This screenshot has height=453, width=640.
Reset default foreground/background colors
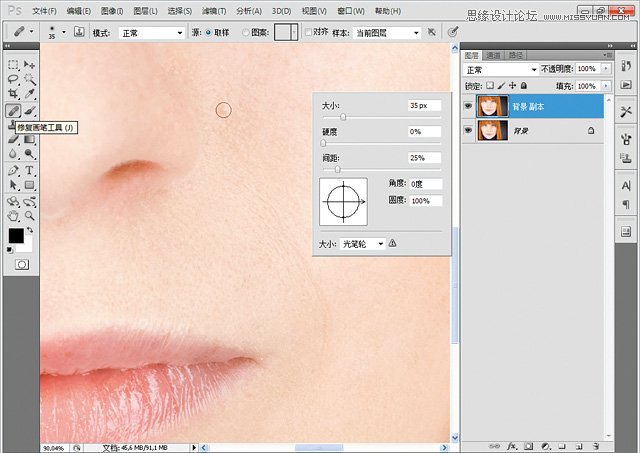[9, 250]
